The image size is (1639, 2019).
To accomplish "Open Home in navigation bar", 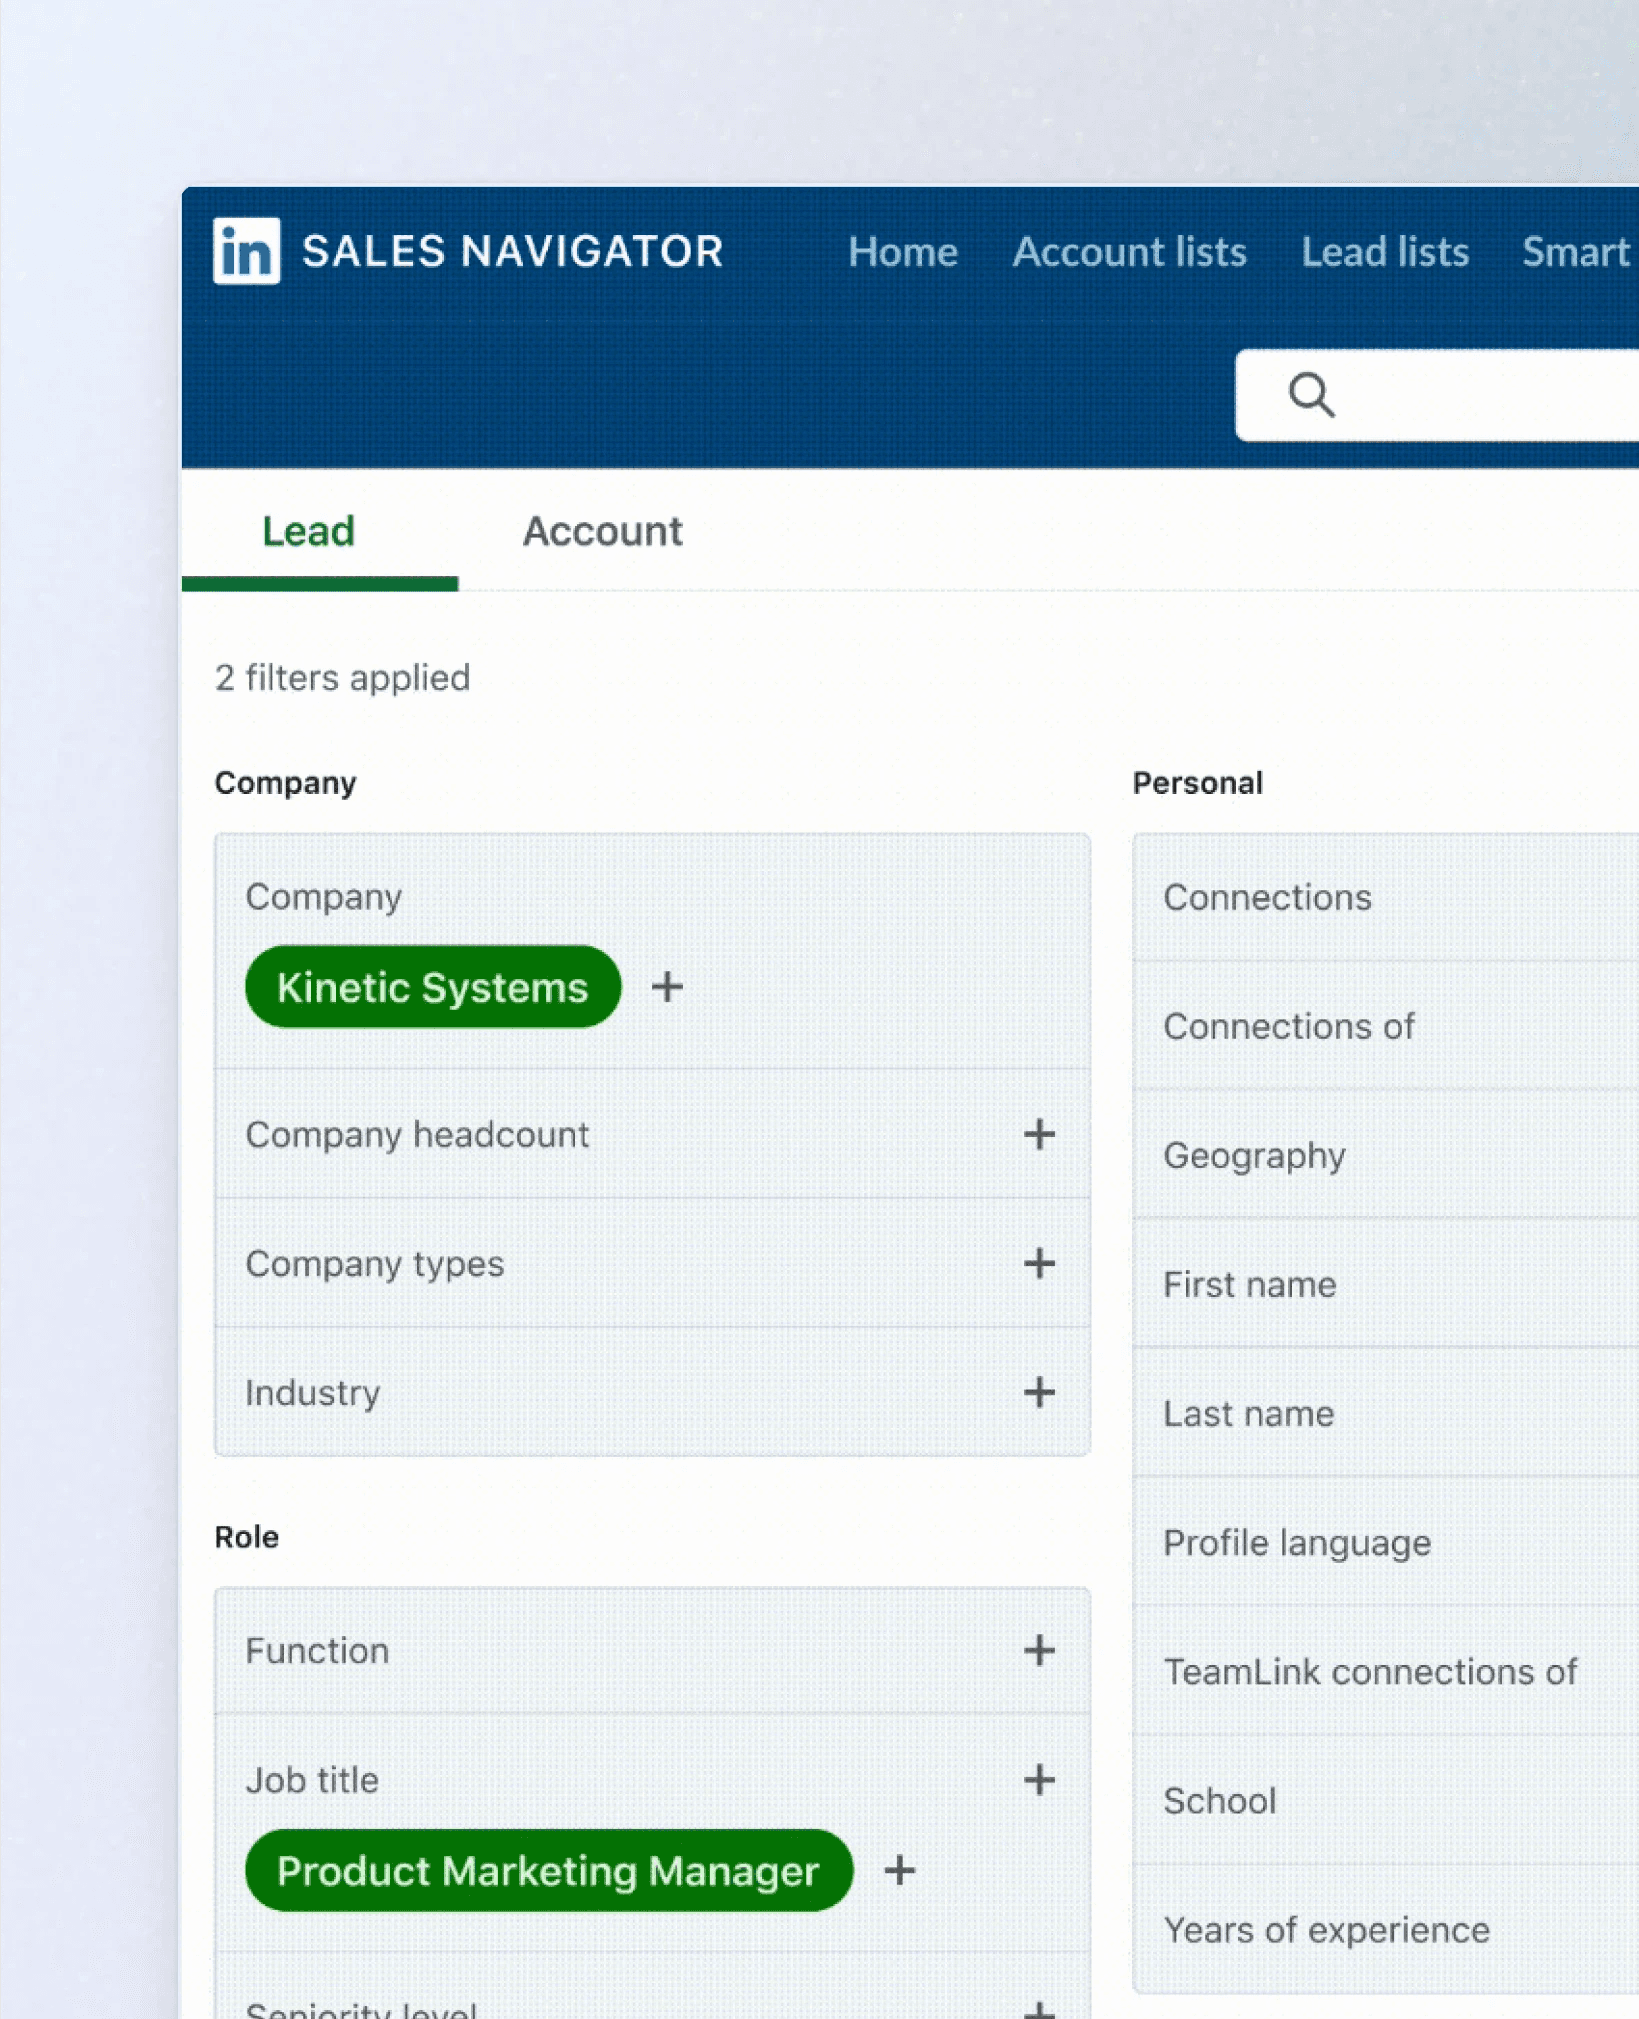I will click(903, 252).
